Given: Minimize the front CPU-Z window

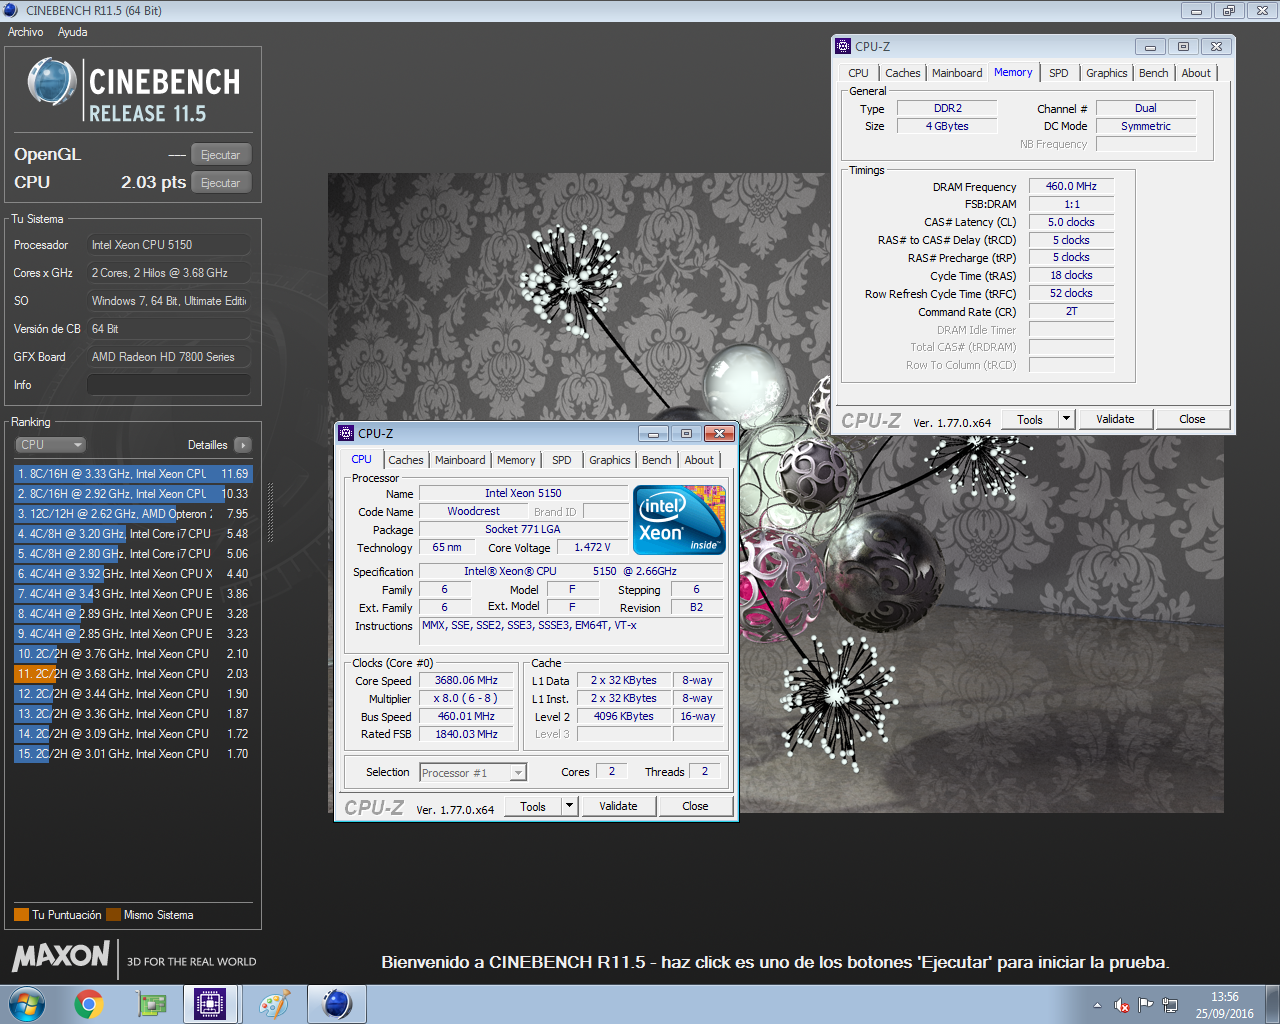Looking at the screenshot, I should pos(653,433).
